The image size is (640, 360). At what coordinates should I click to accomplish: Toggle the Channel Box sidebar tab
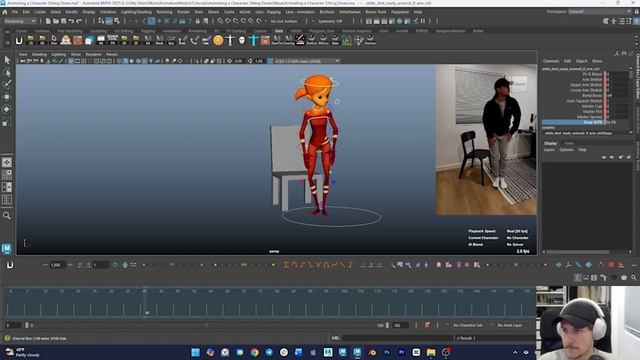638,77
